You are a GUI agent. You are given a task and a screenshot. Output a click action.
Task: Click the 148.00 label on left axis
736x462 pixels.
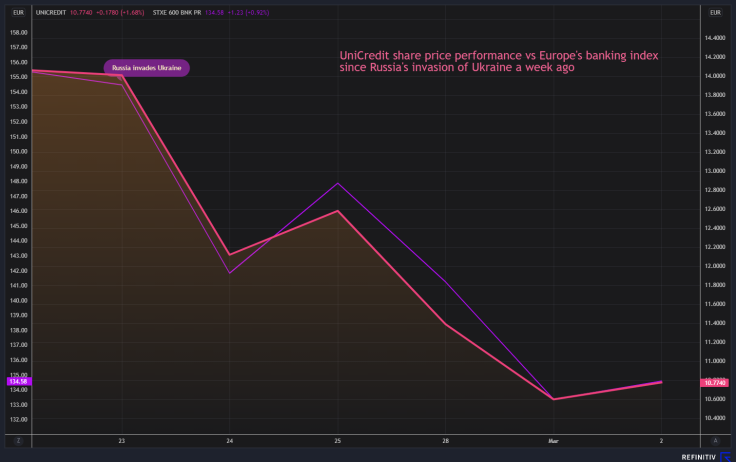pyautogui.click(x=19, y=181)
